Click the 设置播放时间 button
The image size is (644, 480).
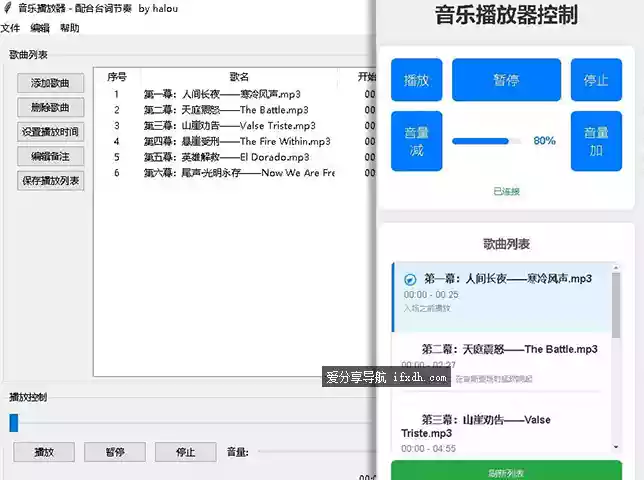click(51, 132)
